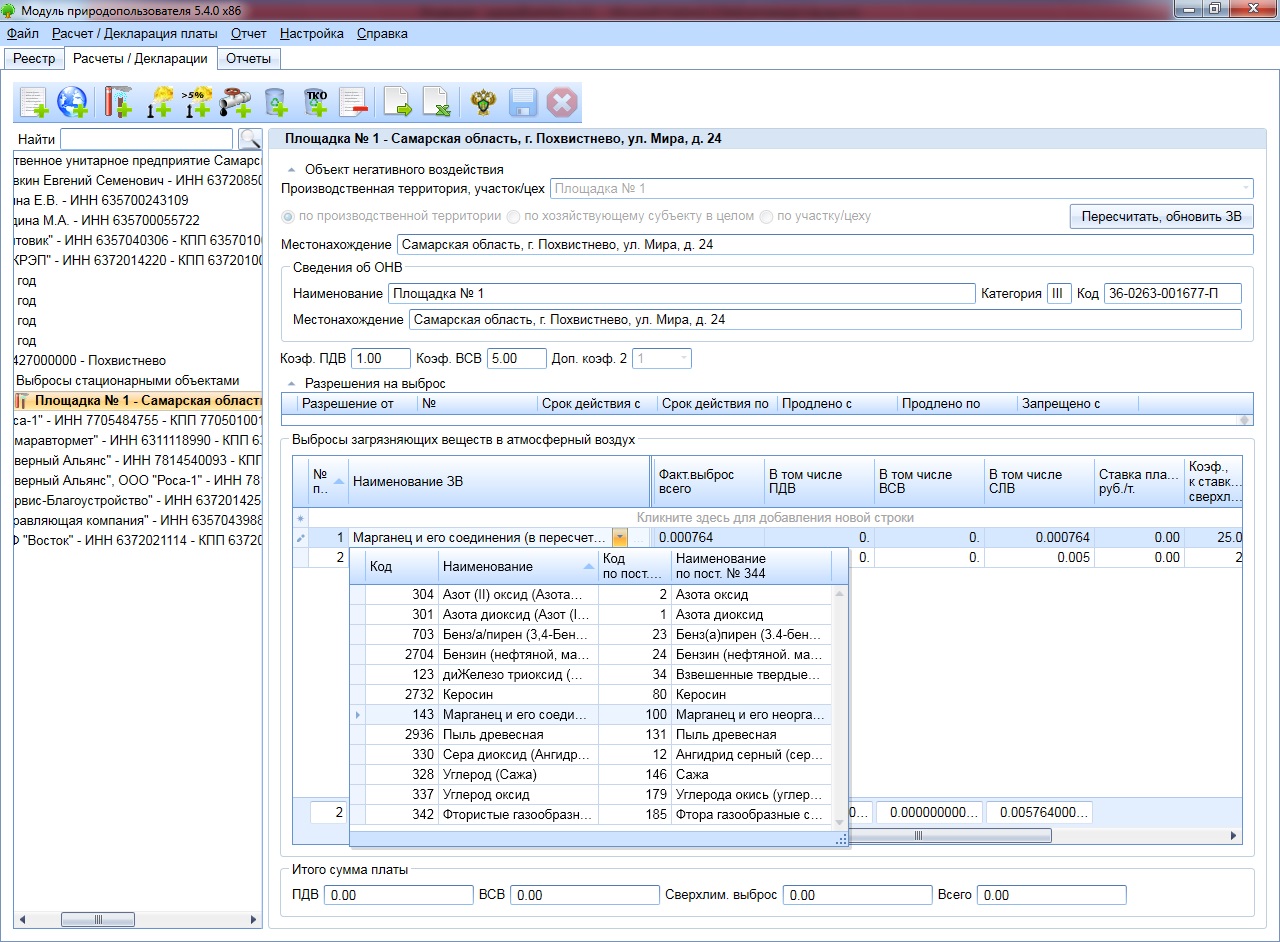Open the 'Настройка' menu
Viewport: 1280px width, 942px height.
click(x=311, y=33)
